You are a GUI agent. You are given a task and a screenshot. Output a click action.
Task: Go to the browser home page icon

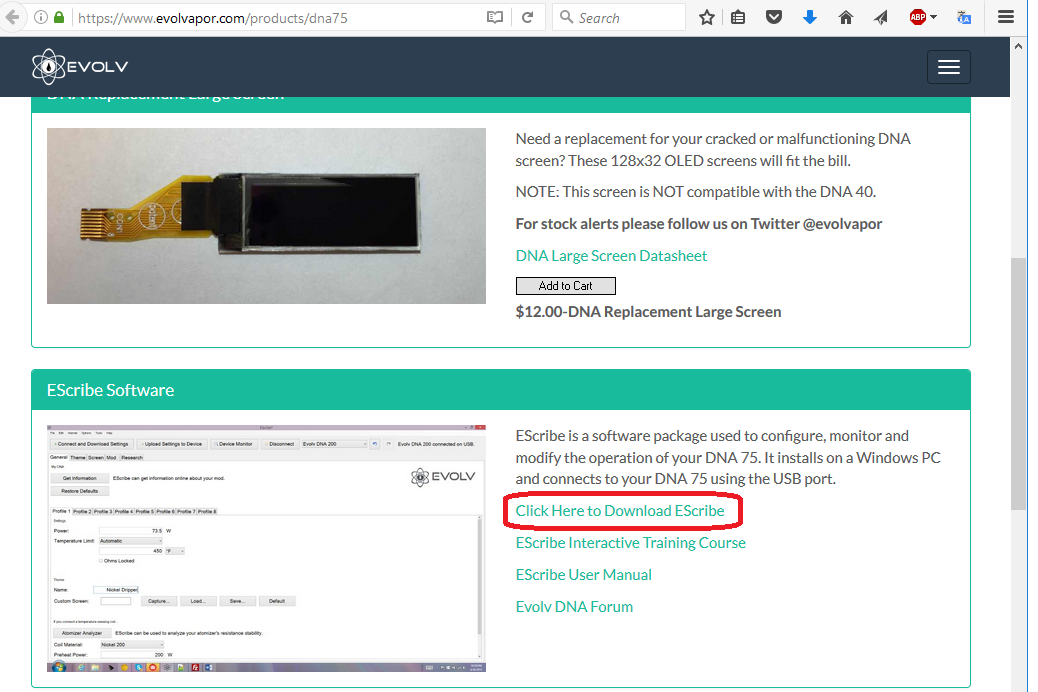click(846, 18)
